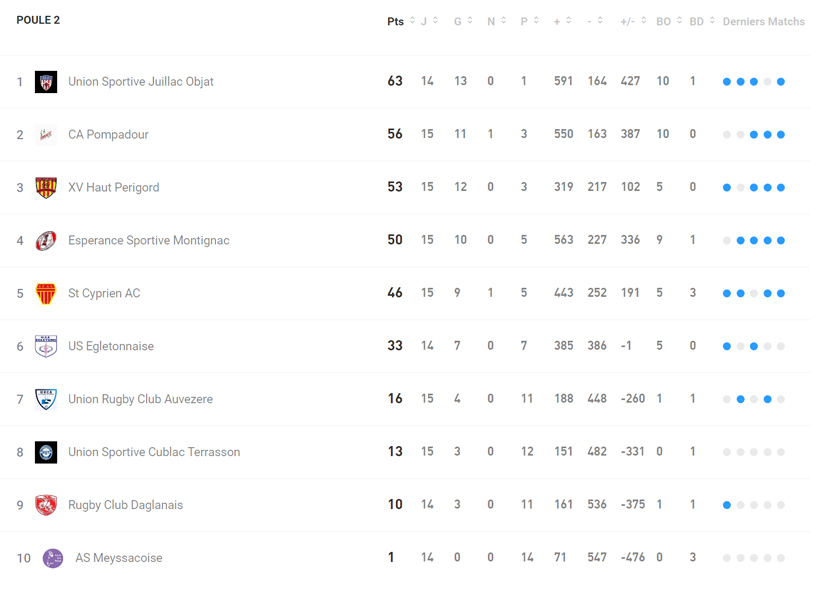
Task: Click the AS Meyssacoise purple round logo
Action: point(53,558)
